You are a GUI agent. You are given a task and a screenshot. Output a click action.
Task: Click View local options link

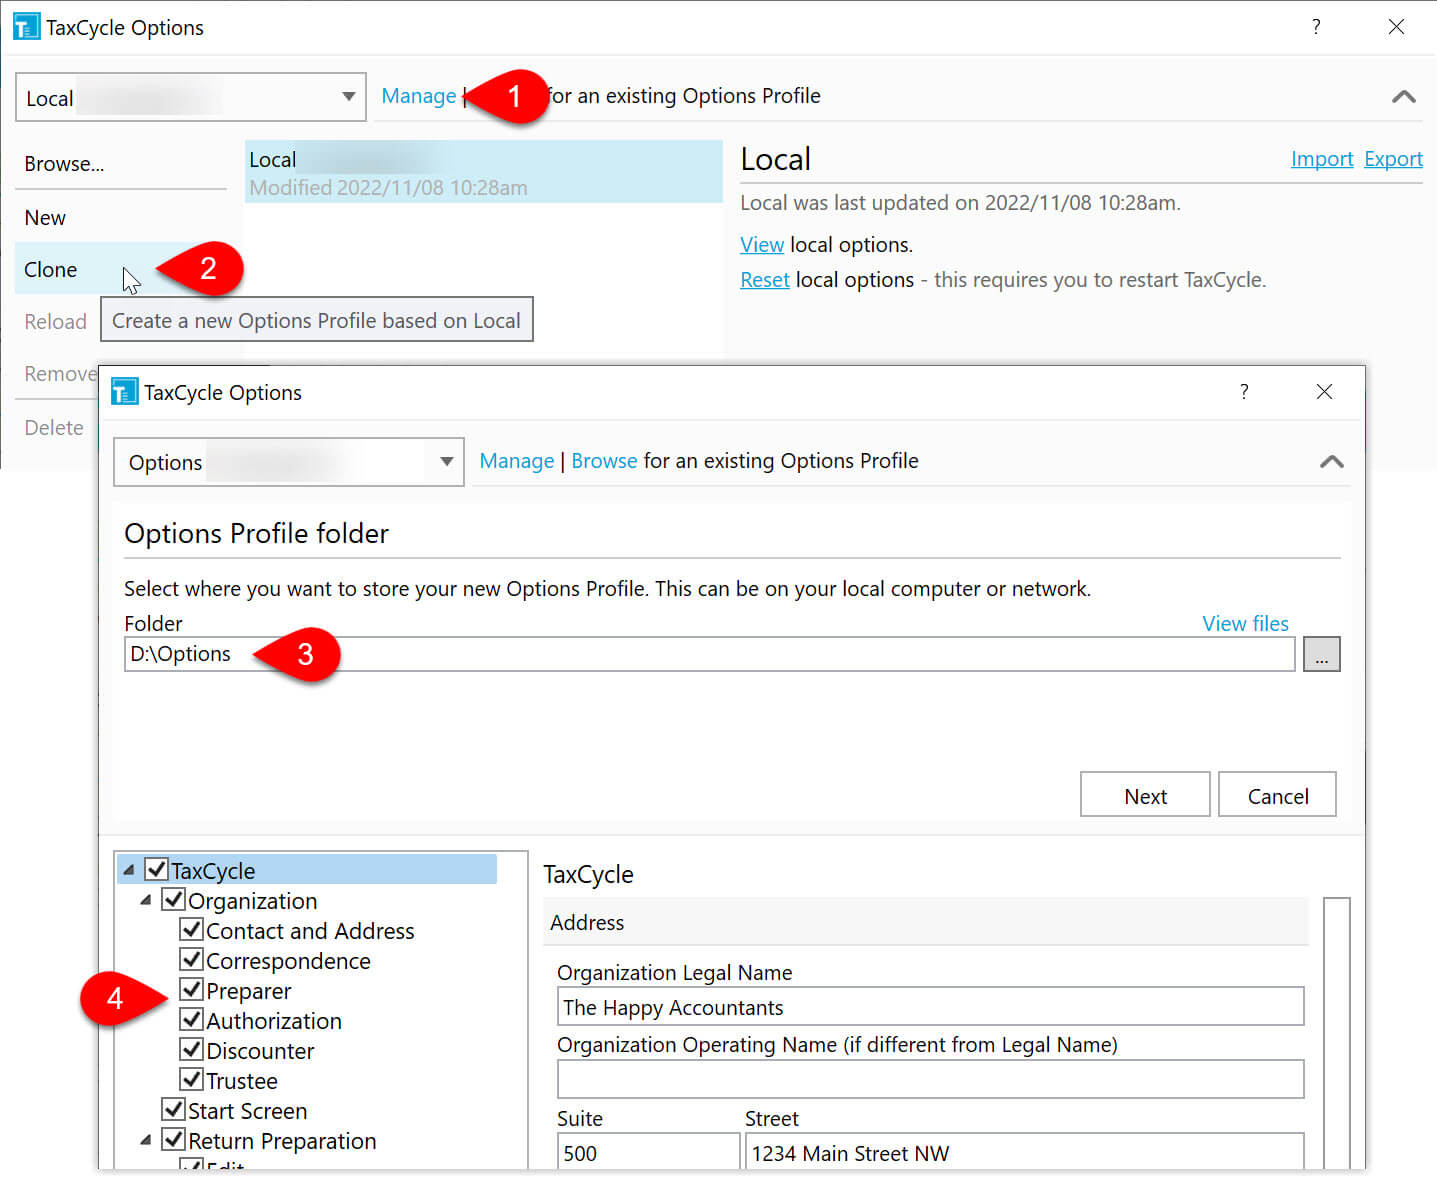(x=762, y=245)
